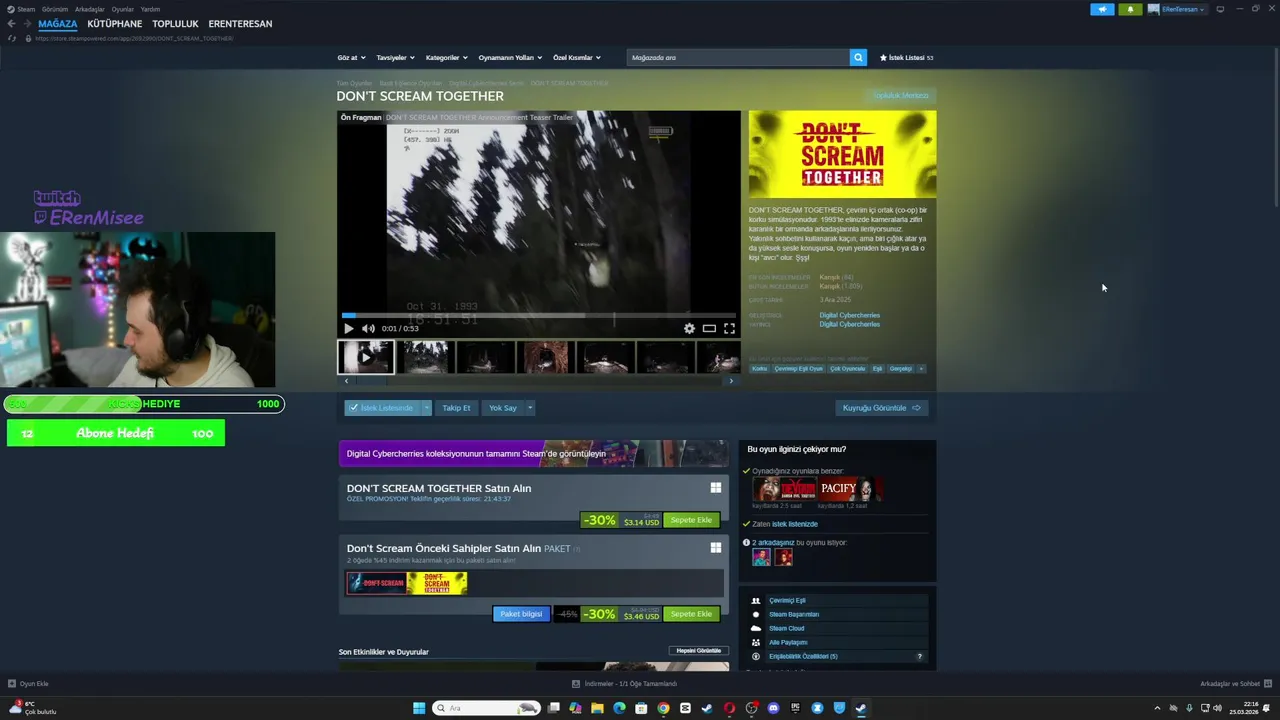Screen dimensions: 1280x720
Task: Open Opera browser from taskbar
Action: click(729, 708)
